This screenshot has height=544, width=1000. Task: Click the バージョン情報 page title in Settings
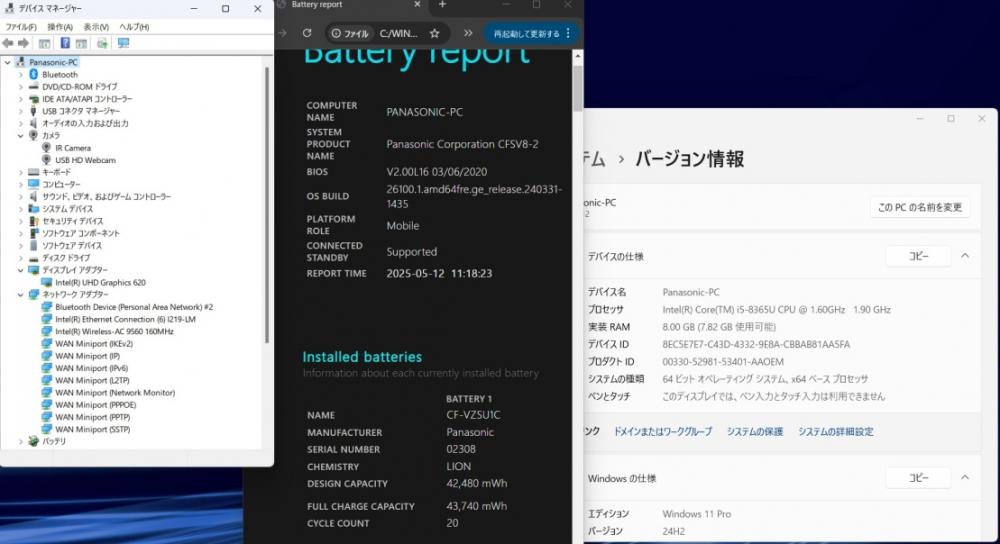689,159
